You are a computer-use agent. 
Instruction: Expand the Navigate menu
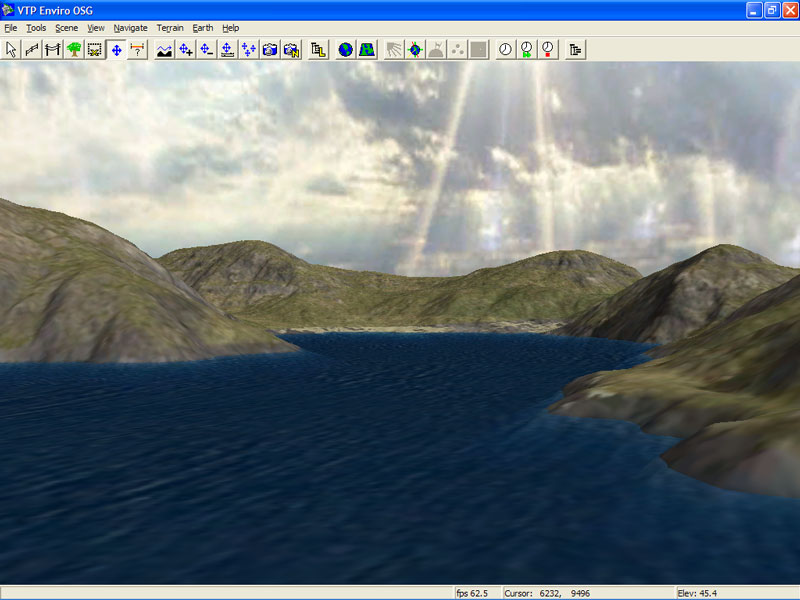pyautogui.click(x=130, y=28)
